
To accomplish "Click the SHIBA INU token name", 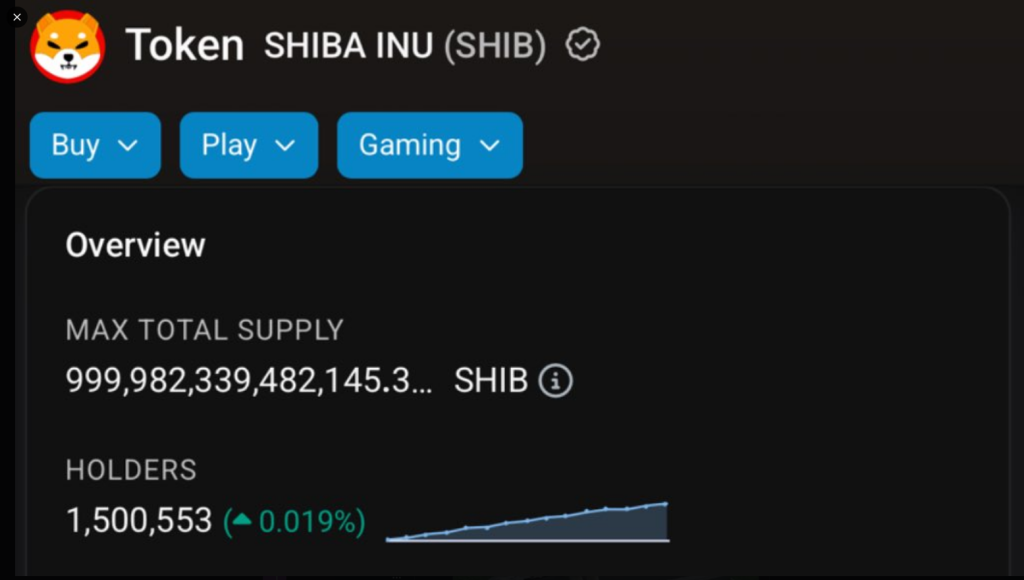I will 349,46.
